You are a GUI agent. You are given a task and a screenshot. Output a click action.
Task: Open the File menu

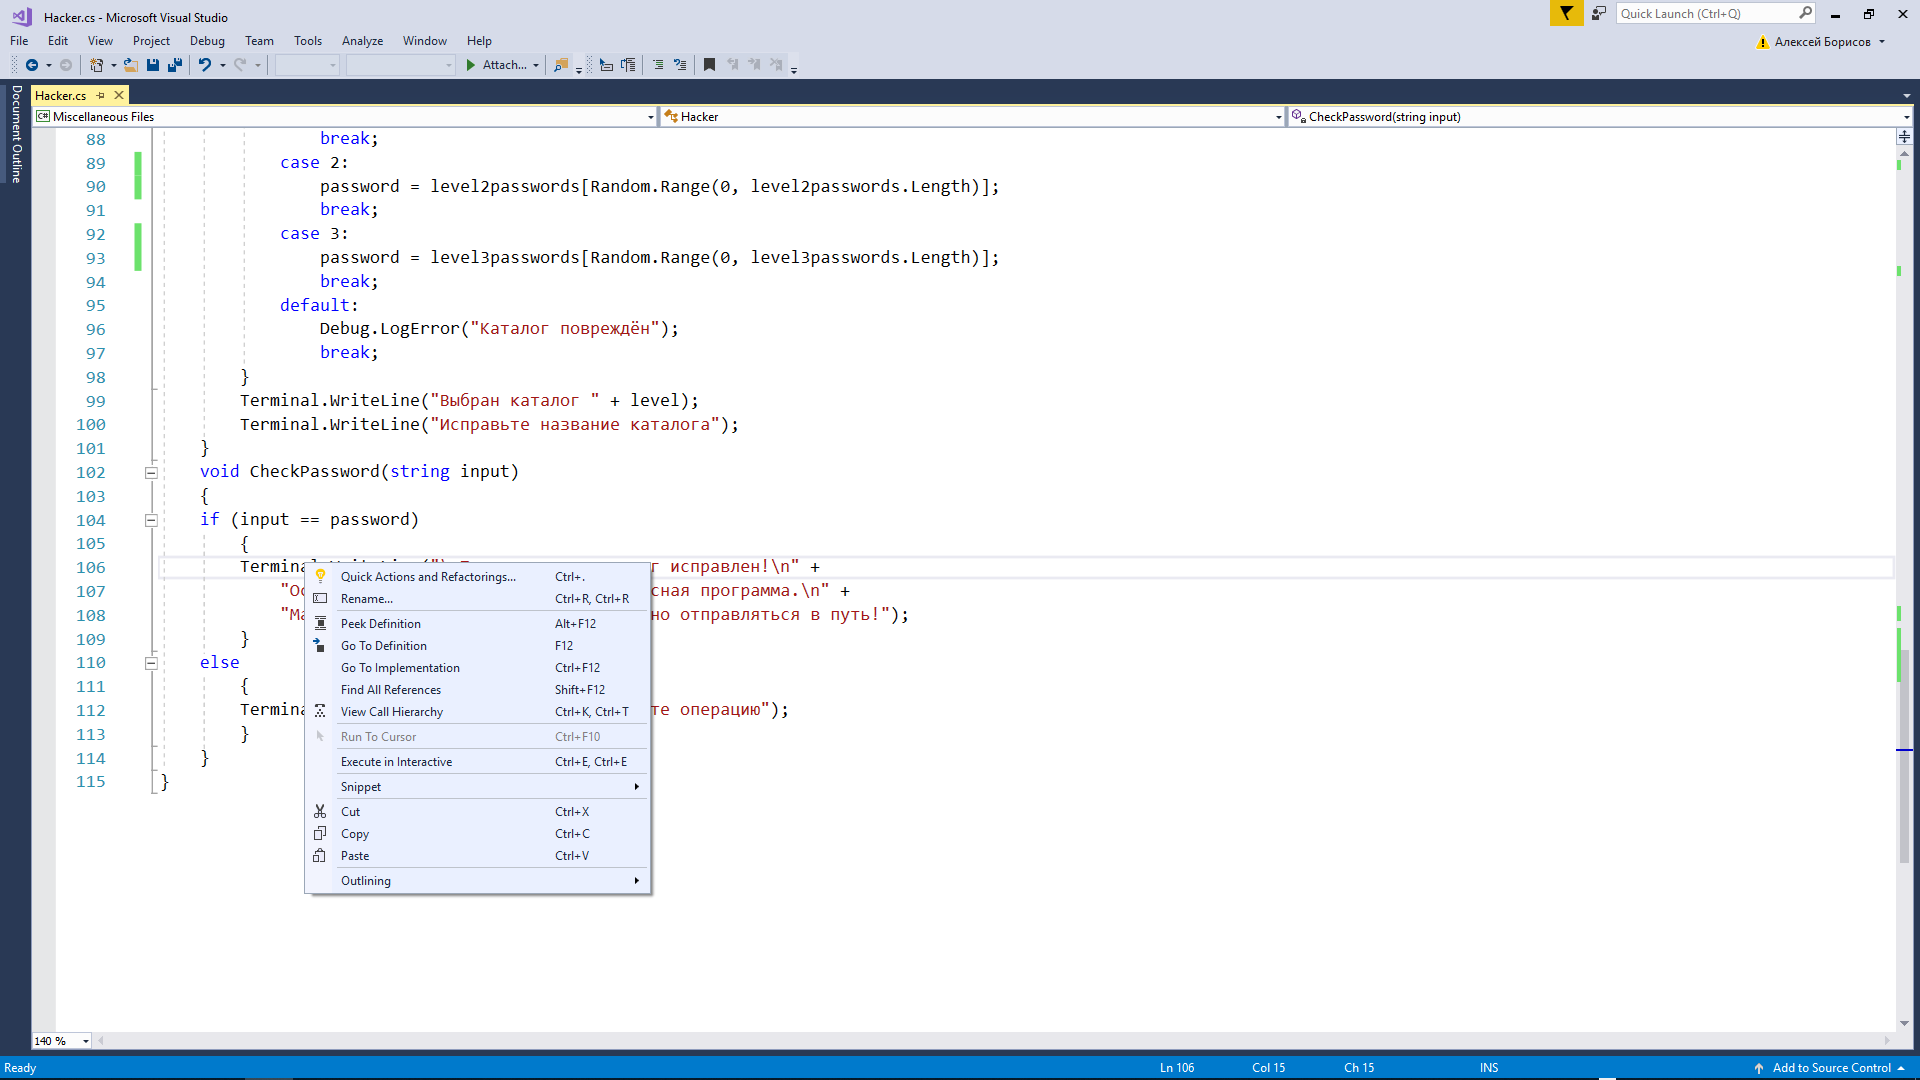click(x=19, y=41)
